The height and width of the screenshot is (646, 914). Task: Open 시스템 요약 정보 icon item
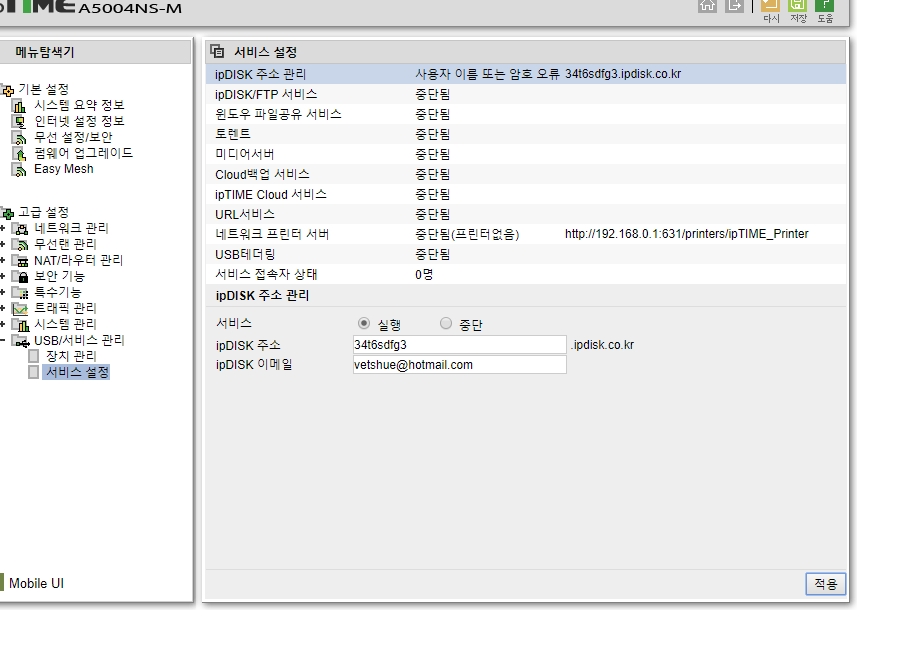(19, 106)
